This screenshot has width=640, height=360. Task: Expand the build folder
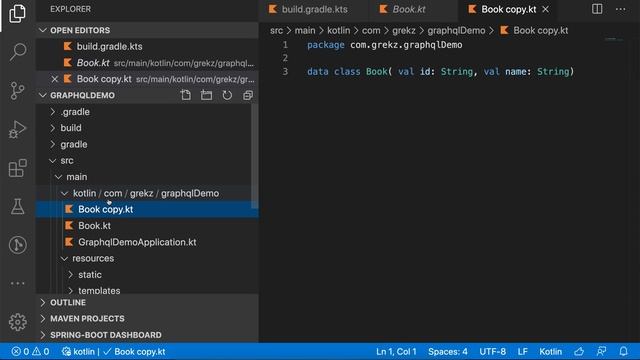point(147,128)
